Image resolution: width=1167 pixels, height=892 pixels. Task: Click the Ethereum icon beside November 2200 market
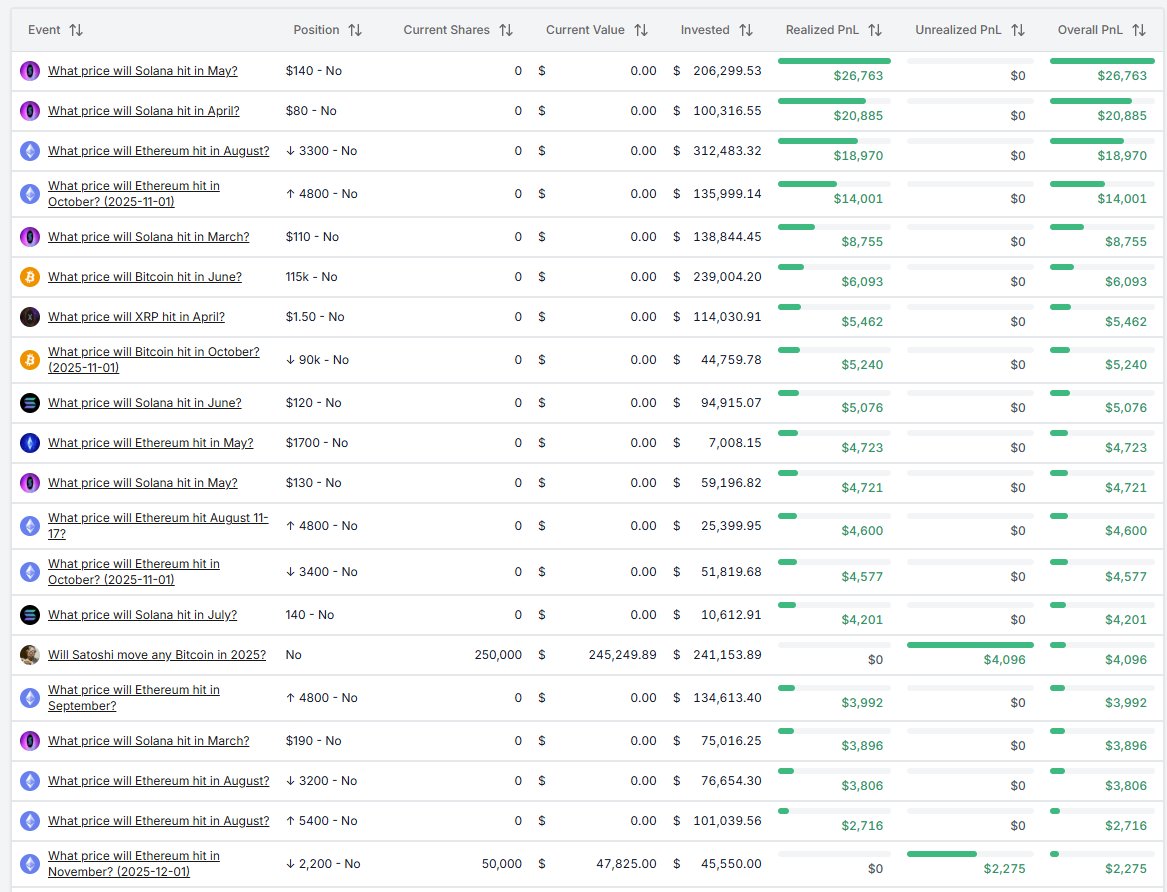(29, 864)
